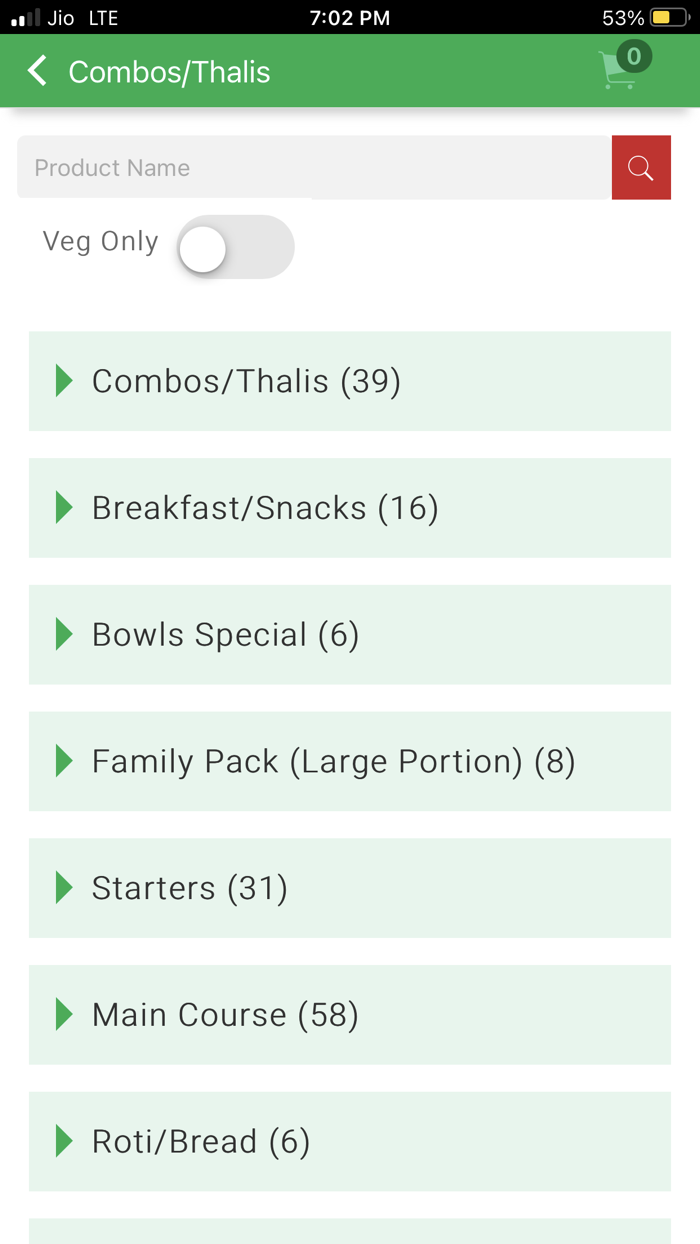Viewport: 700px width, 1244px height.
Task: Tap the signal strength bars
Action: pyautogui.click(x=25, y=18)
